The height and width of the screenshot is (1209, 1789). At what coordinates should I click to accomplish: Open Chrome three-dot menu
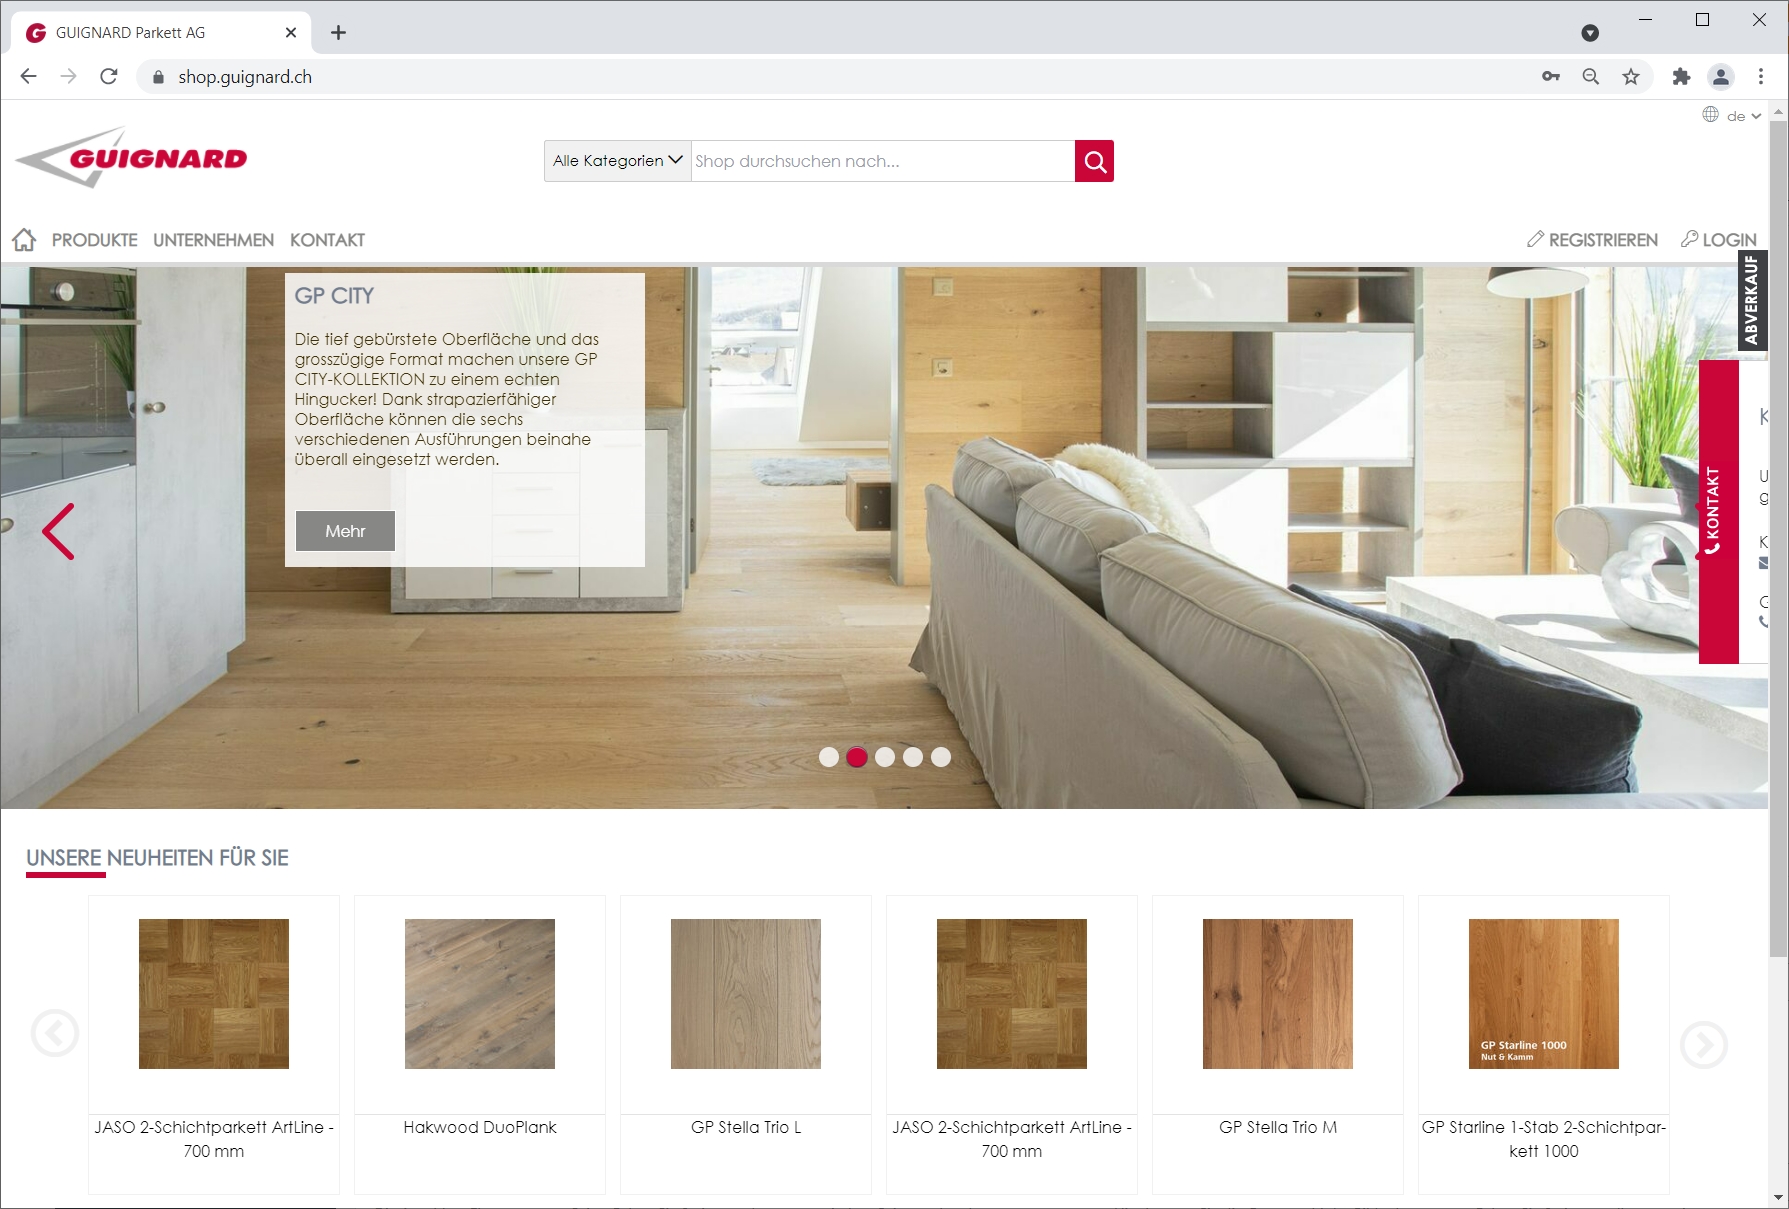1761,77
